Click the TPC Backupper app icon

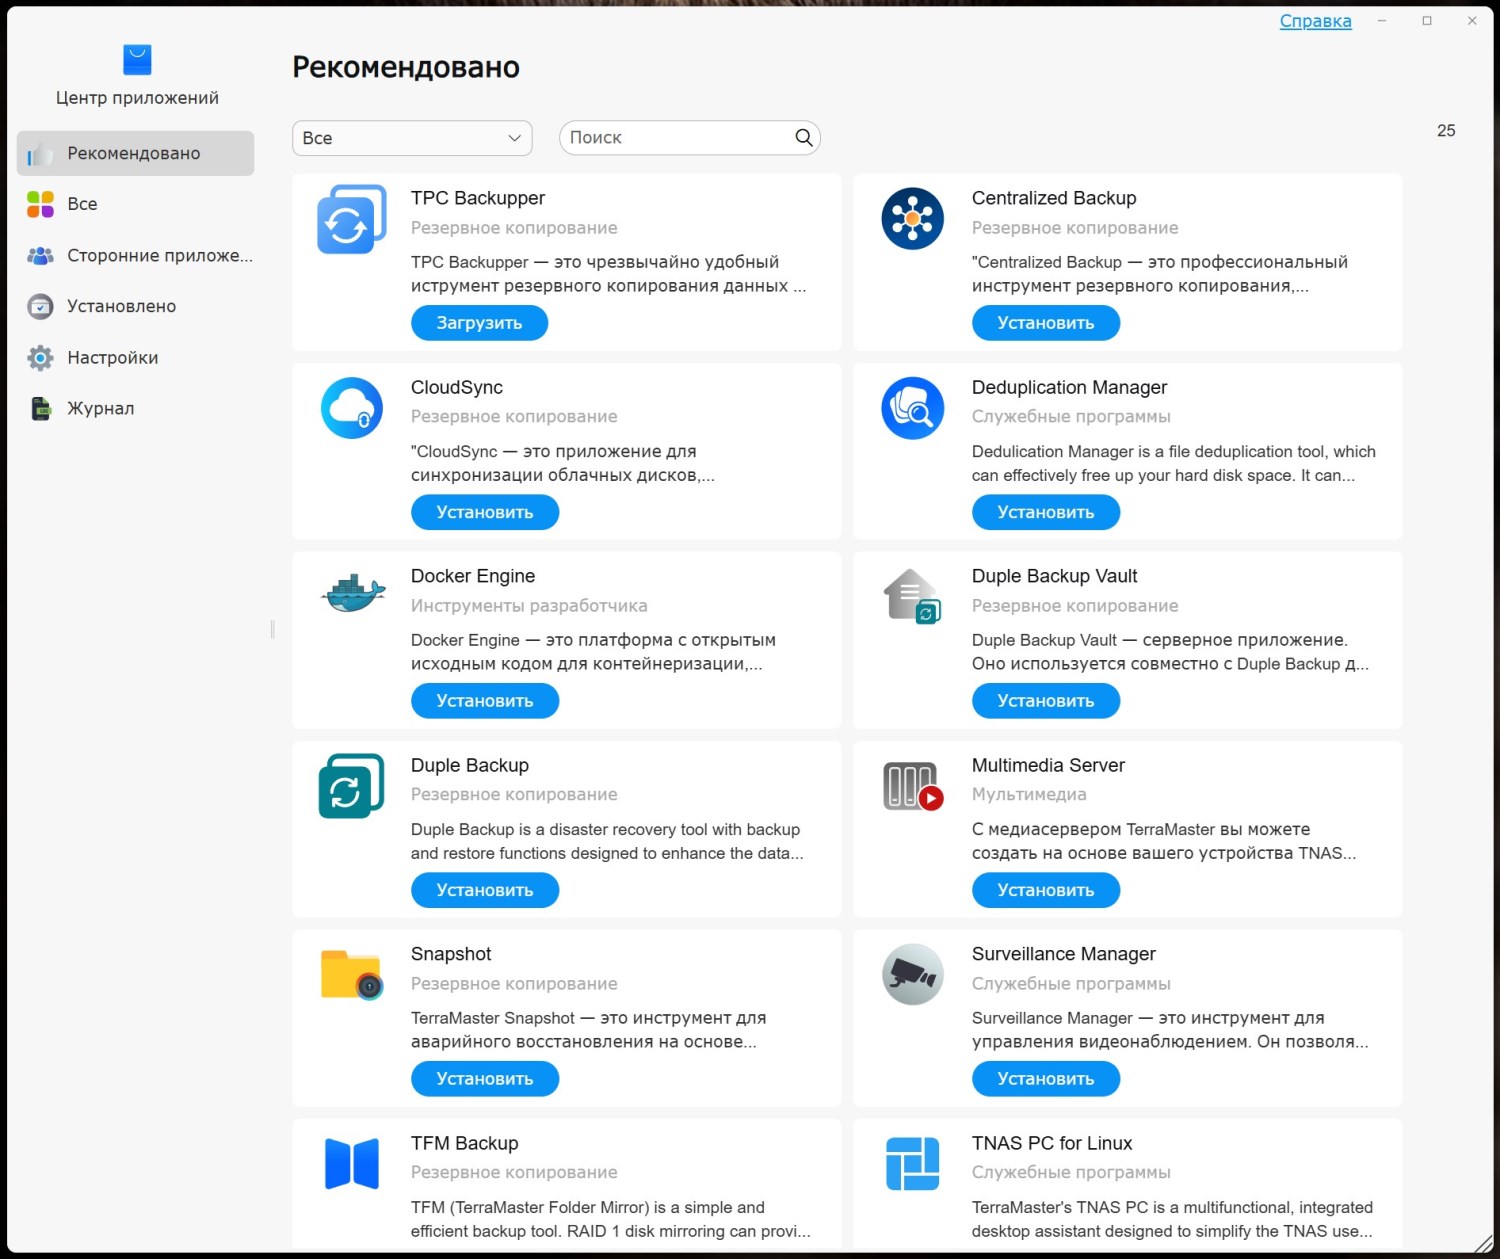(x=351, y=219)
